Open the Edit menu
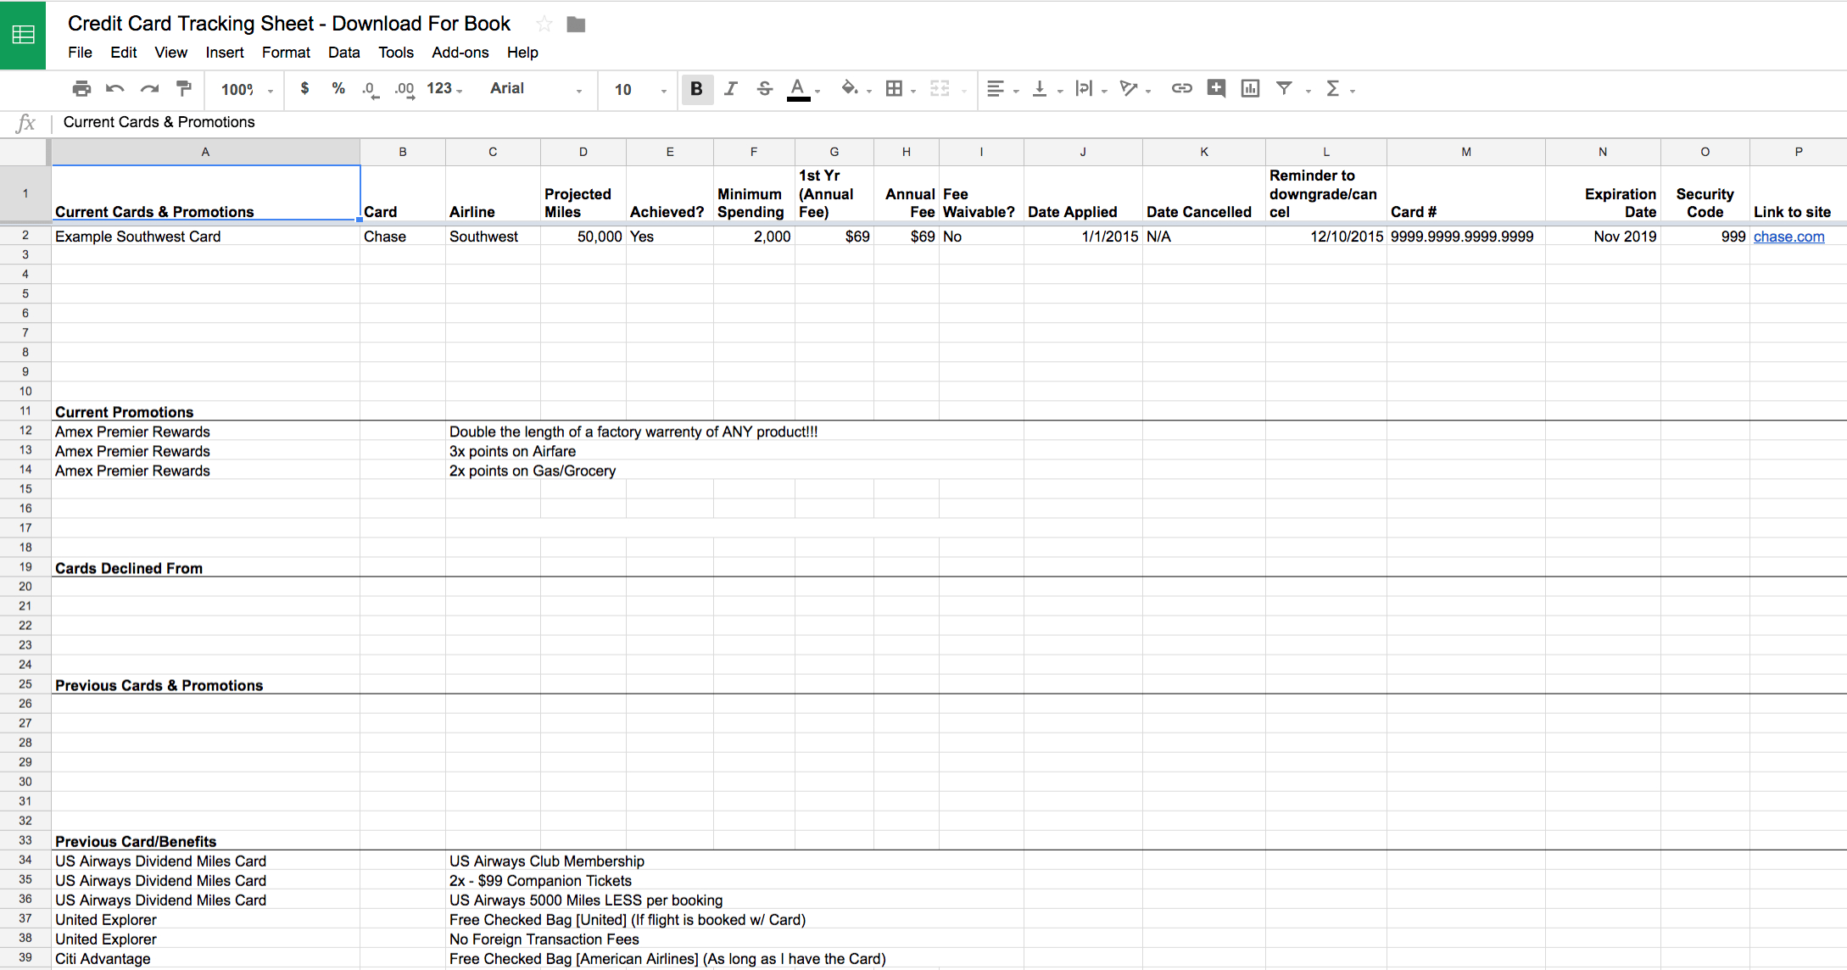The image size is (1847, 970). pos(123,52)
